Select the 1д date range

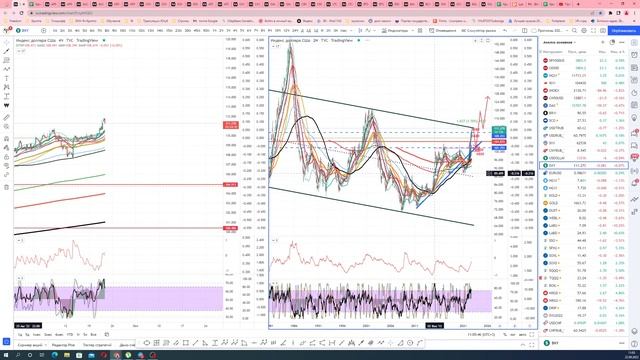(19, 335)
